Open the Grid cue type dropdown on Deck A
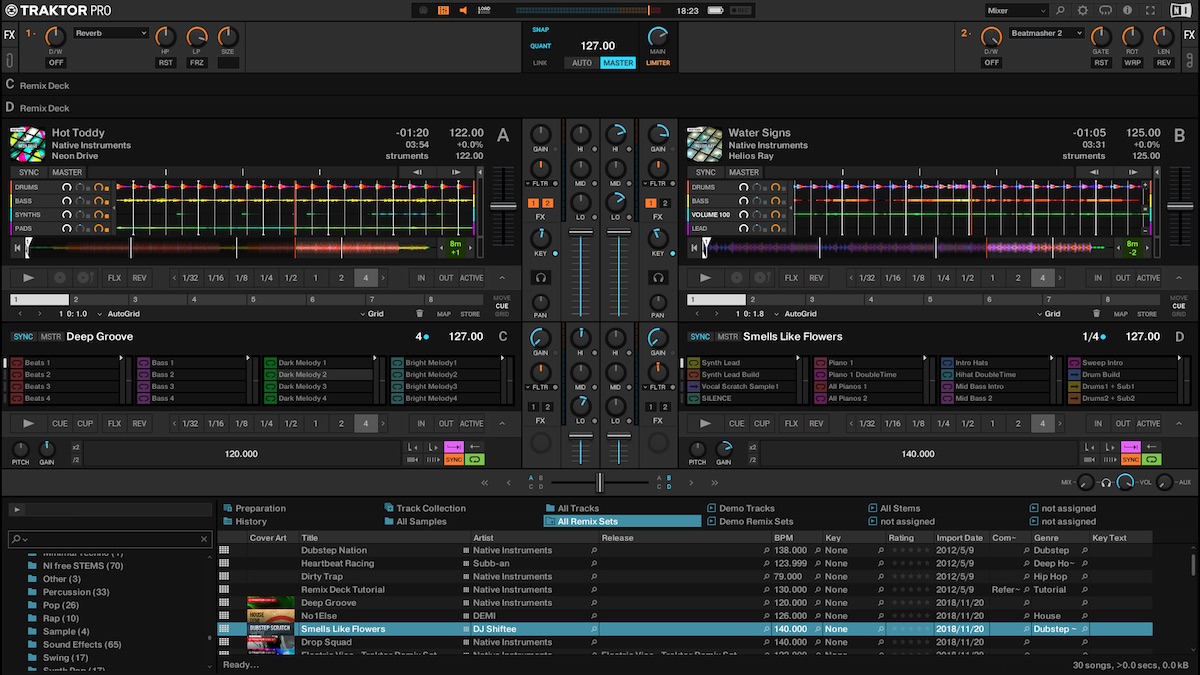Viewport: 1200px width, 675px height. click(373, 314)
